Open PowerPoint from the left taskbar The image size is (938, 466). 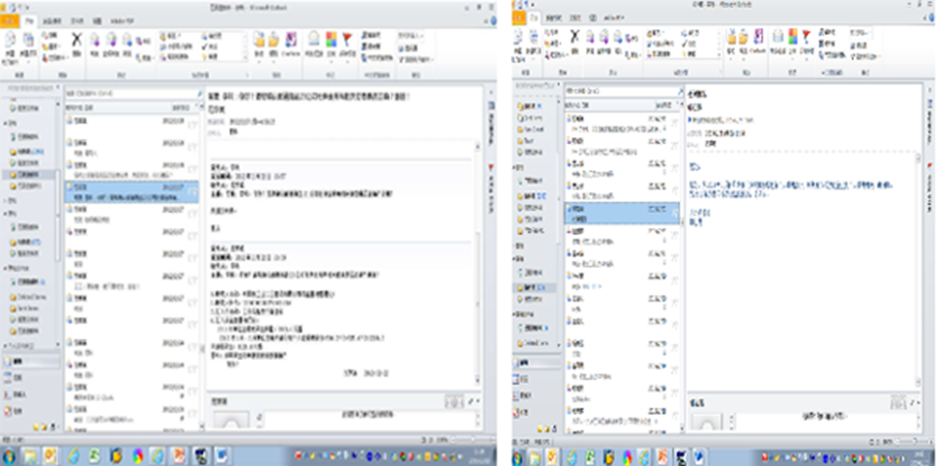pyautogui.click(x=179, y=456)
